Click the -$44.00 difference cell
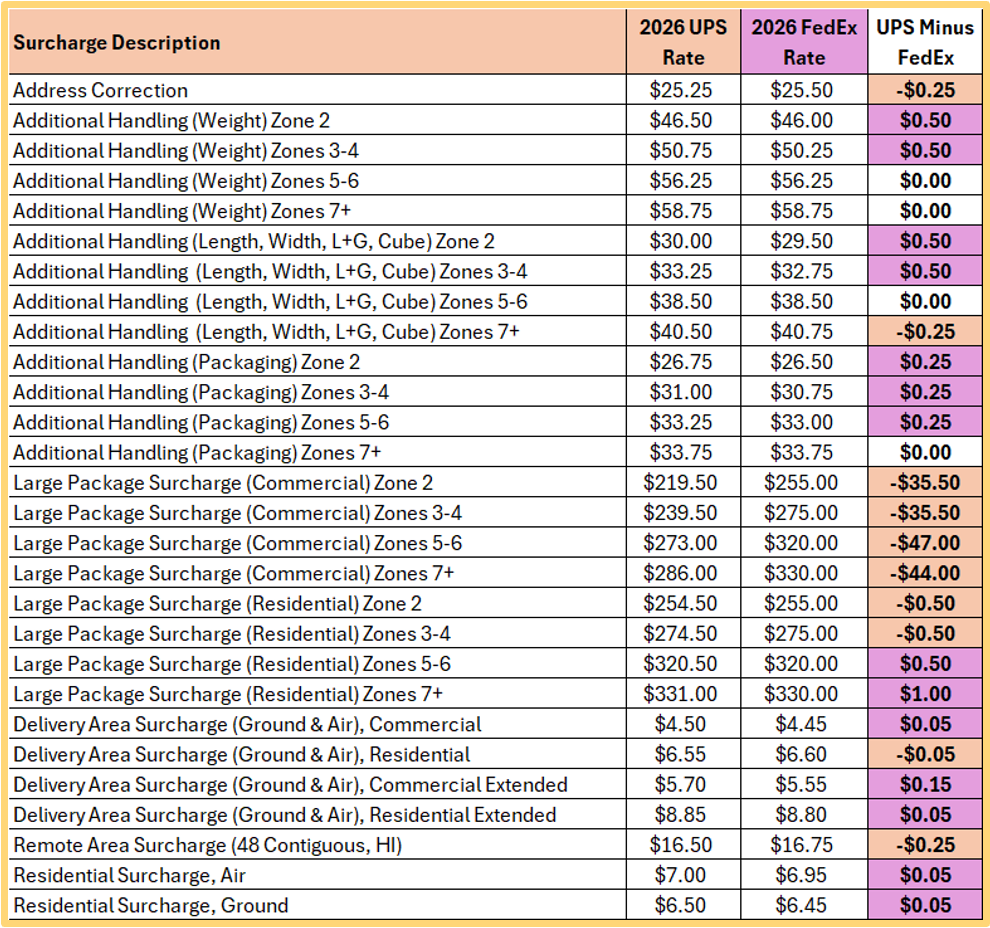This screenshot has width=990, height=928. pyautogui.click(x=925, y=573)
